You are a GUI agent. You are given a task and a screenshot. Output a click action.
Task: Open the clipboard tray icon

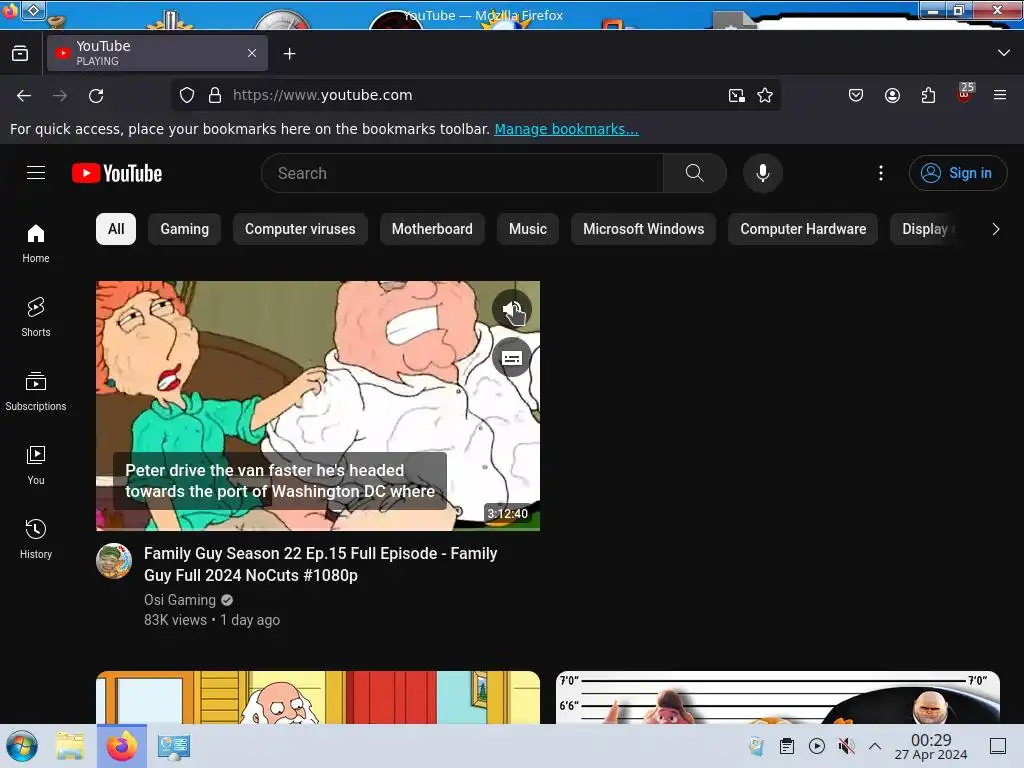tap(787, 746)
